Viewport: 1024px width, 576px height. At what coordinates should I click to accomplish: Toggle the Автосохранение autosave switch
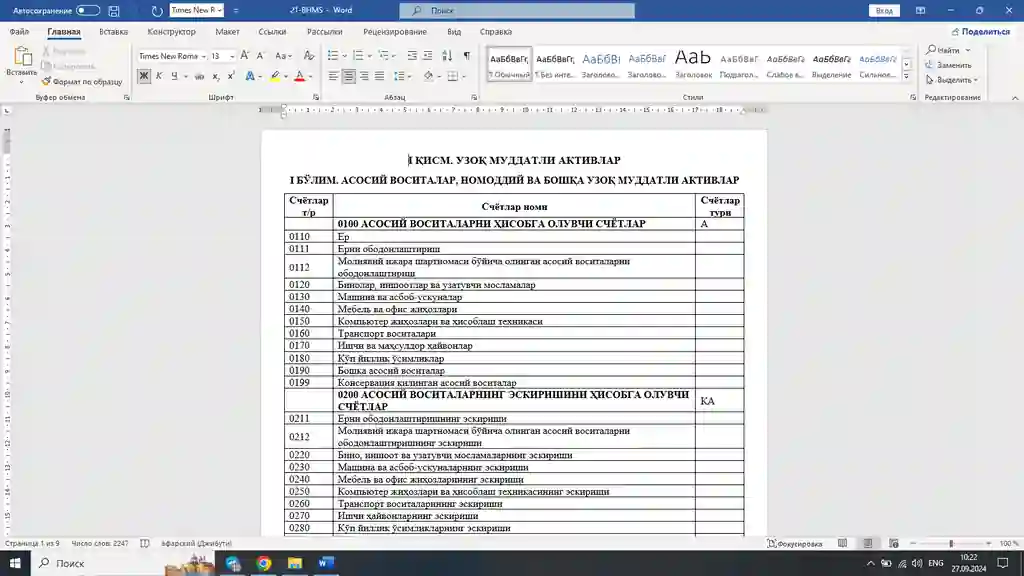(88, 10)
